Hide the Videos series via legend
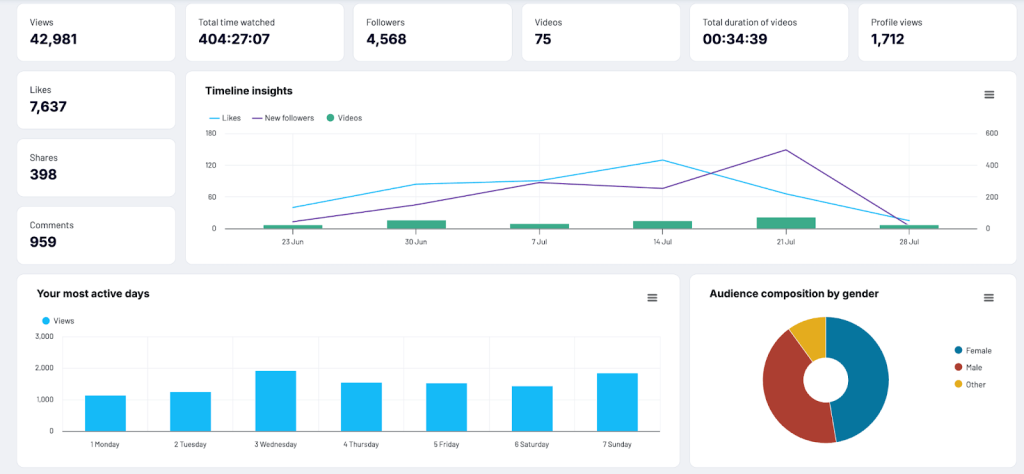This screenshot has height=474, width=1024. [345, 118]
